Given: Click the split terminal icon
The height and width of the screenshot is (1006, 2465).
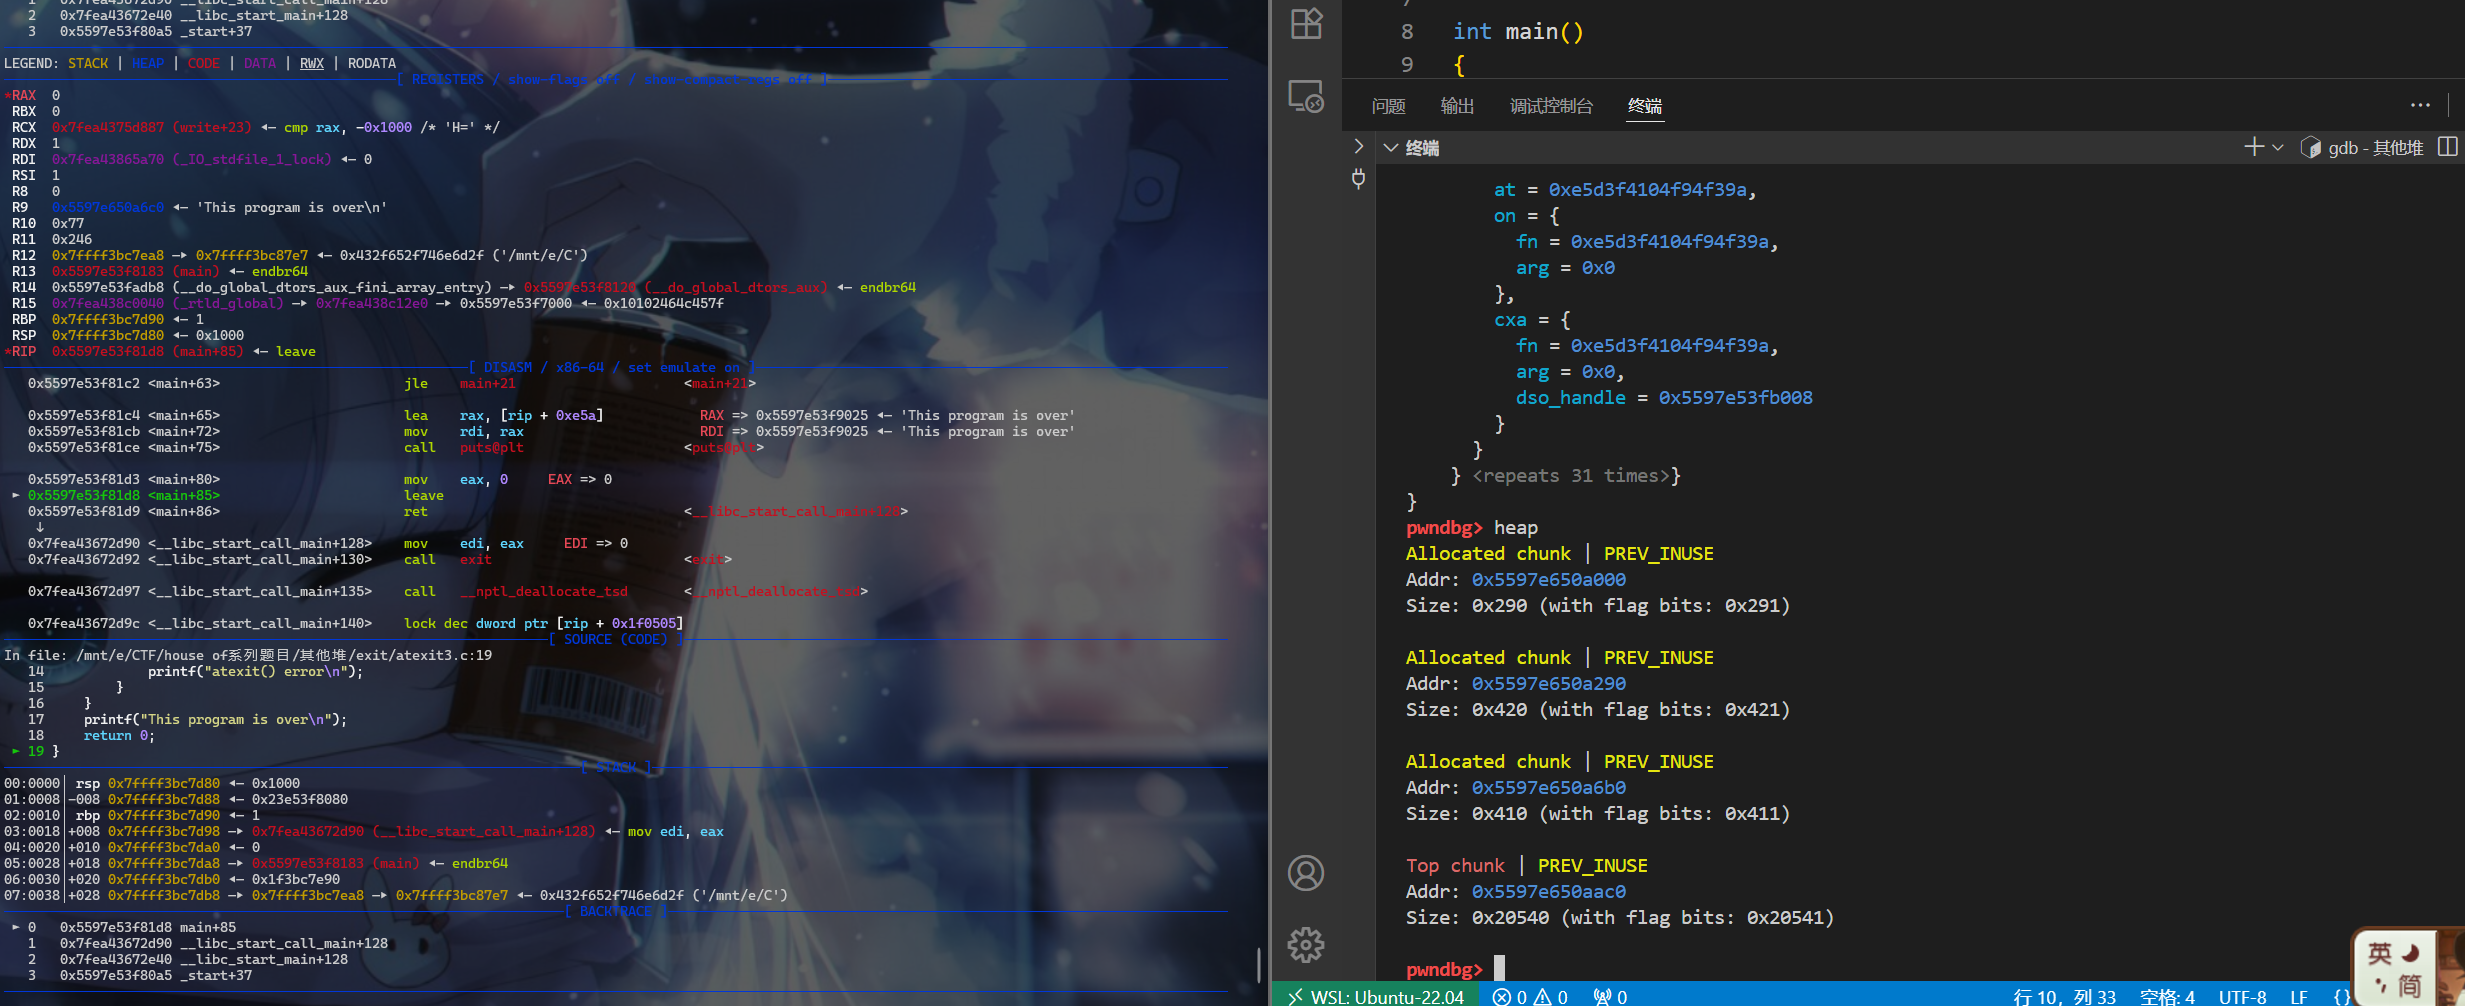Looking at the screenshot, I should [2447, 148].
